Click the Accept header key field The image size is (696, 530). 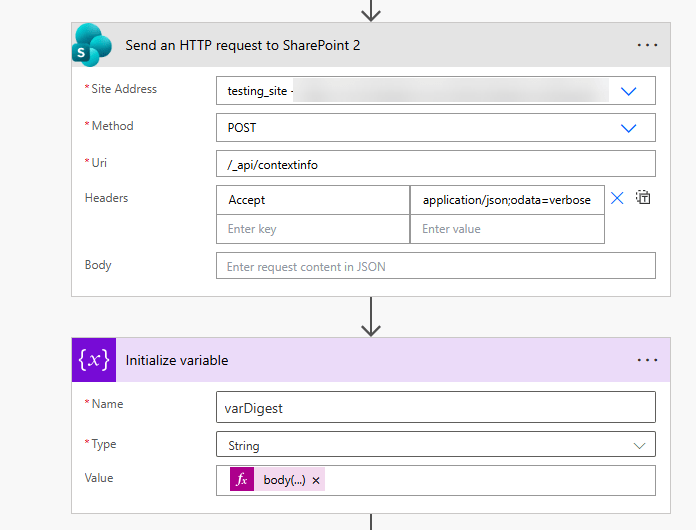click(312, 200)
